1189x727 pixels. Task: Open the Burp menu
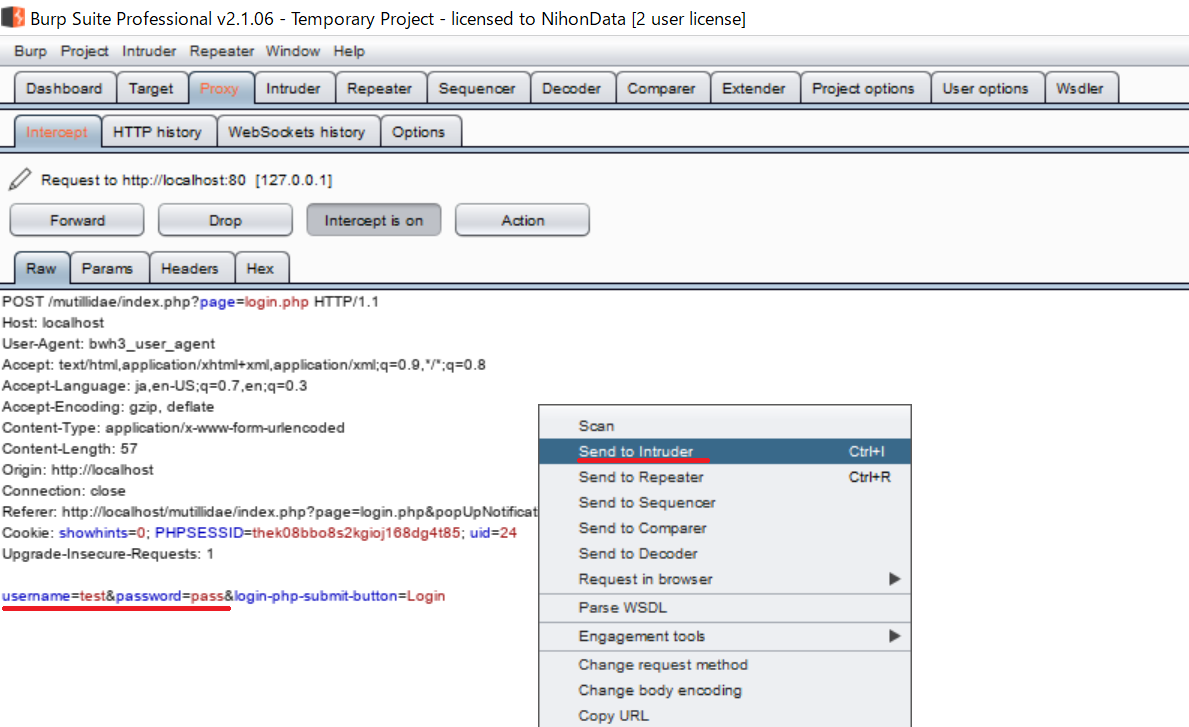coord(30,51)
